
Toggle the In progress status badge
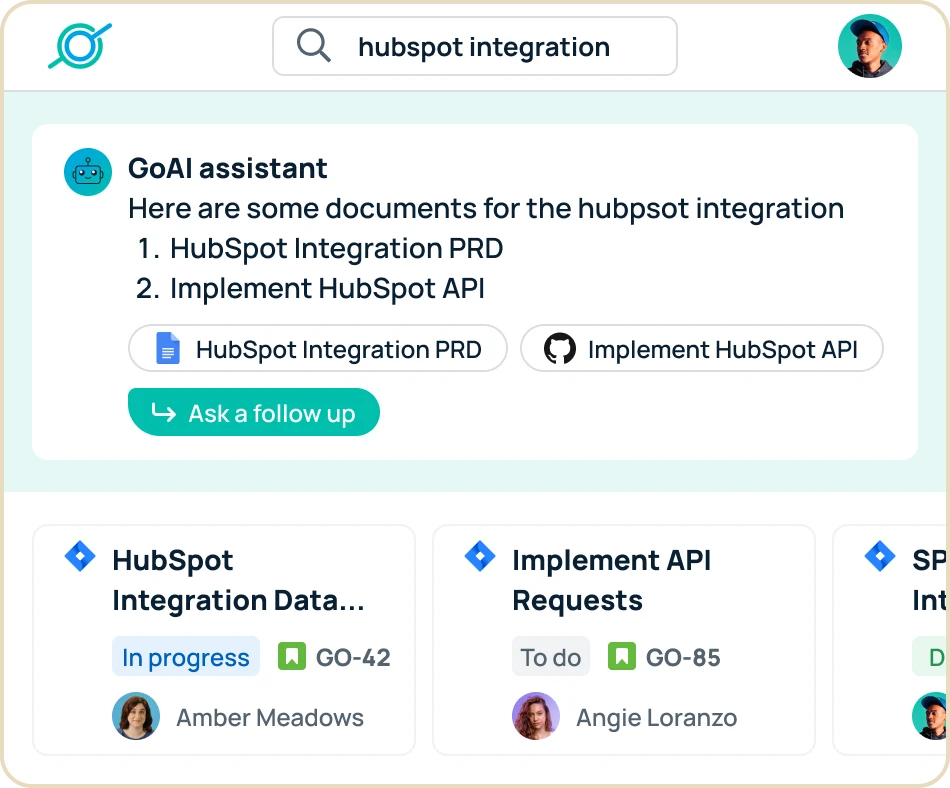click(x=185, y=657)
